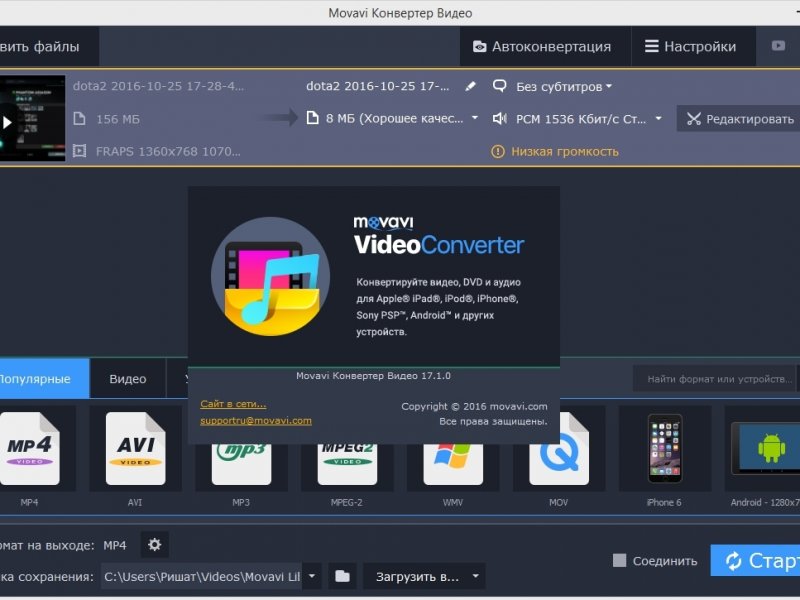Expand the 8 МБ output quality dropdown
The image size is (800, 600).
(x=474, y=118)
